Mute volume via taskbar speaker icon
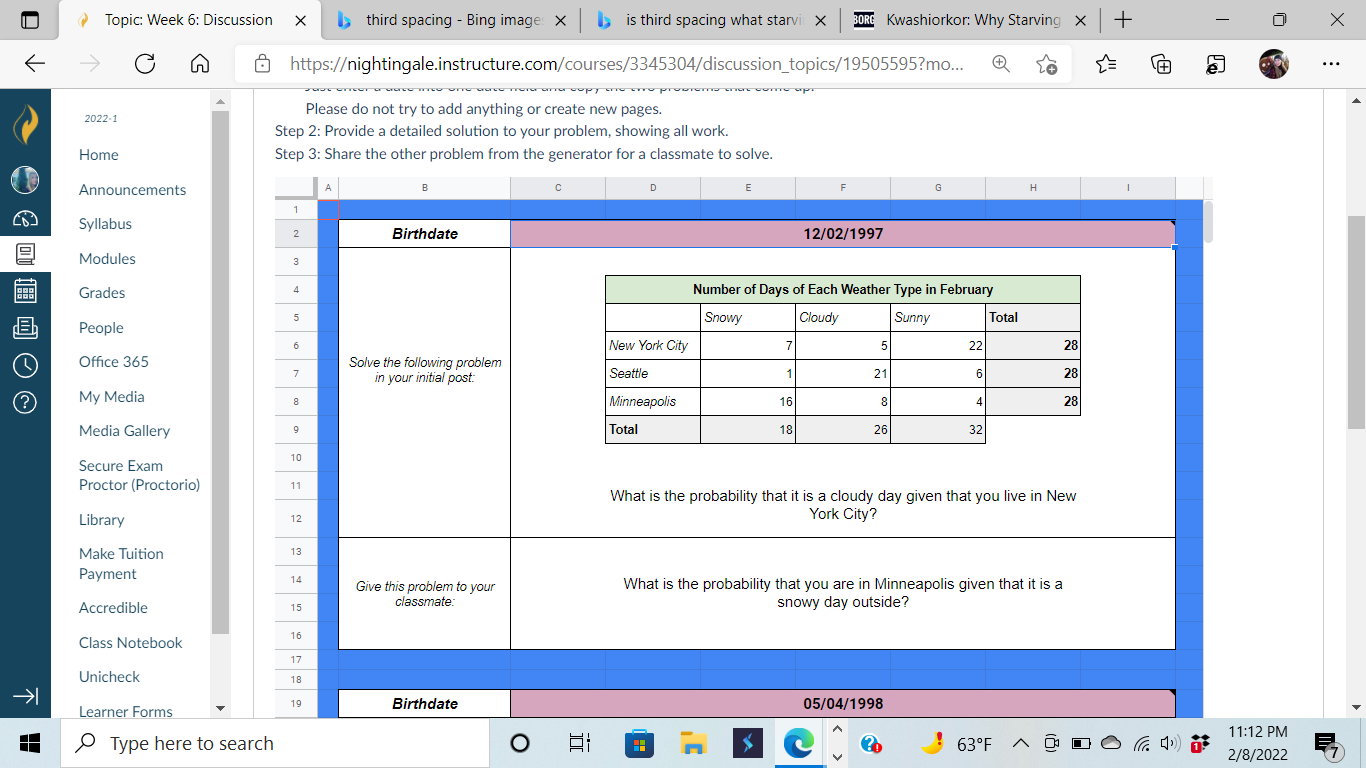The width and height of the screenshot is (1366, 768). (1169, 743)
